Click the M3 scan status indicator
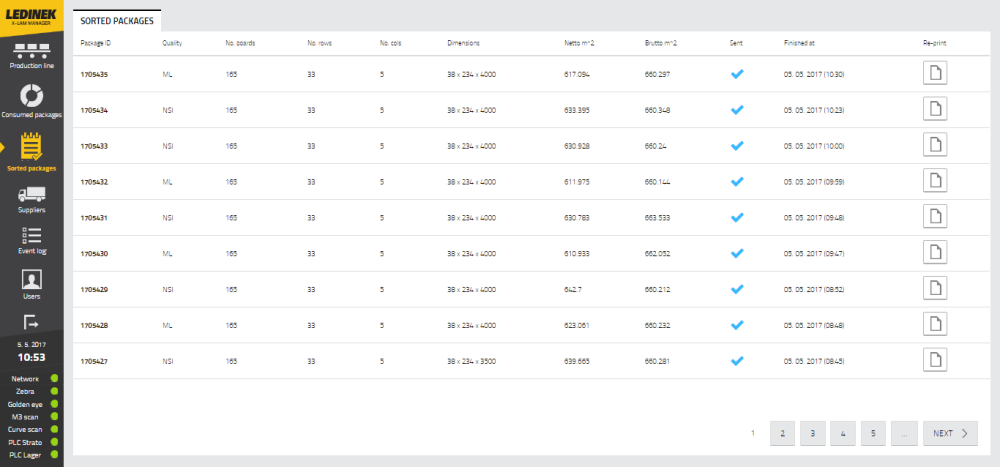This screenshot has width=1000, height=467. pos(54,417)
